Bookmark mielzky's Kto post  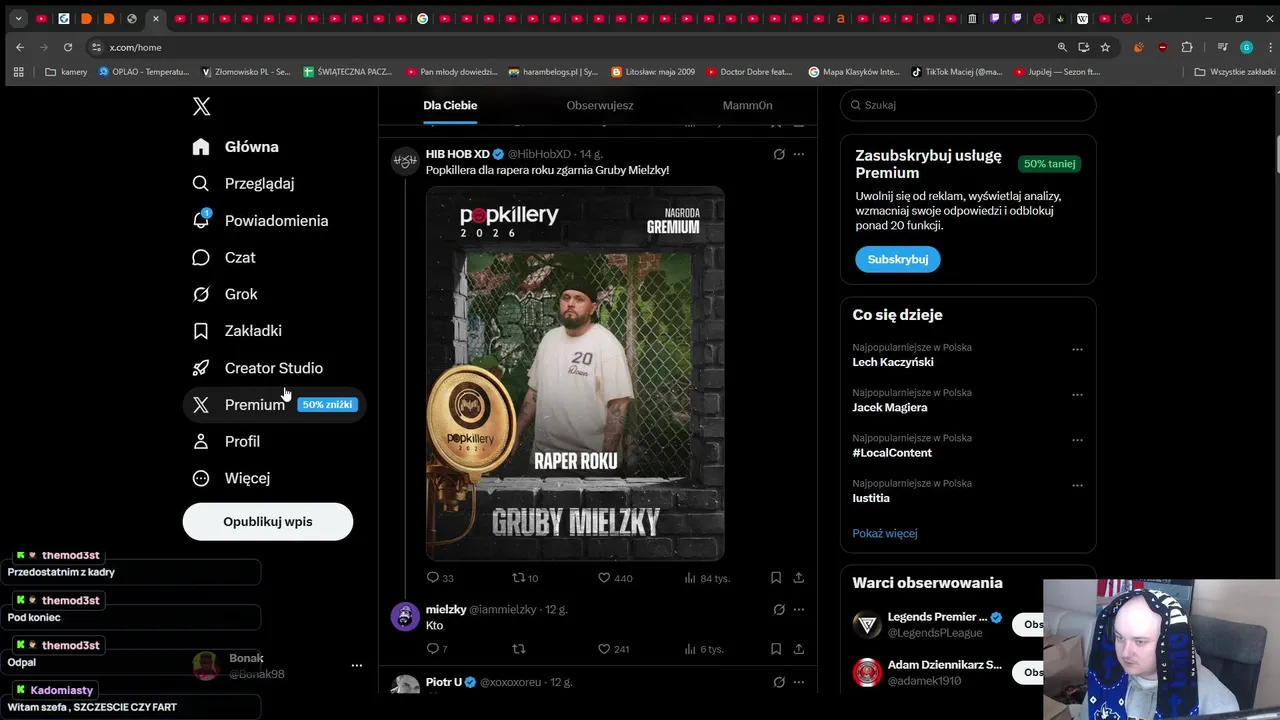(776, 649)
